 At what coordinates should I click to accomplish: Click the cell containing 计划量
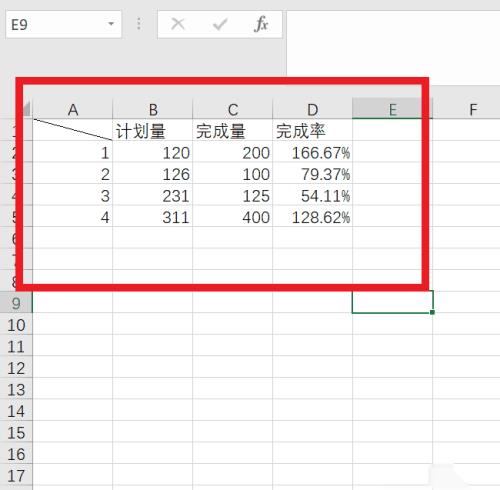(153, 130)
